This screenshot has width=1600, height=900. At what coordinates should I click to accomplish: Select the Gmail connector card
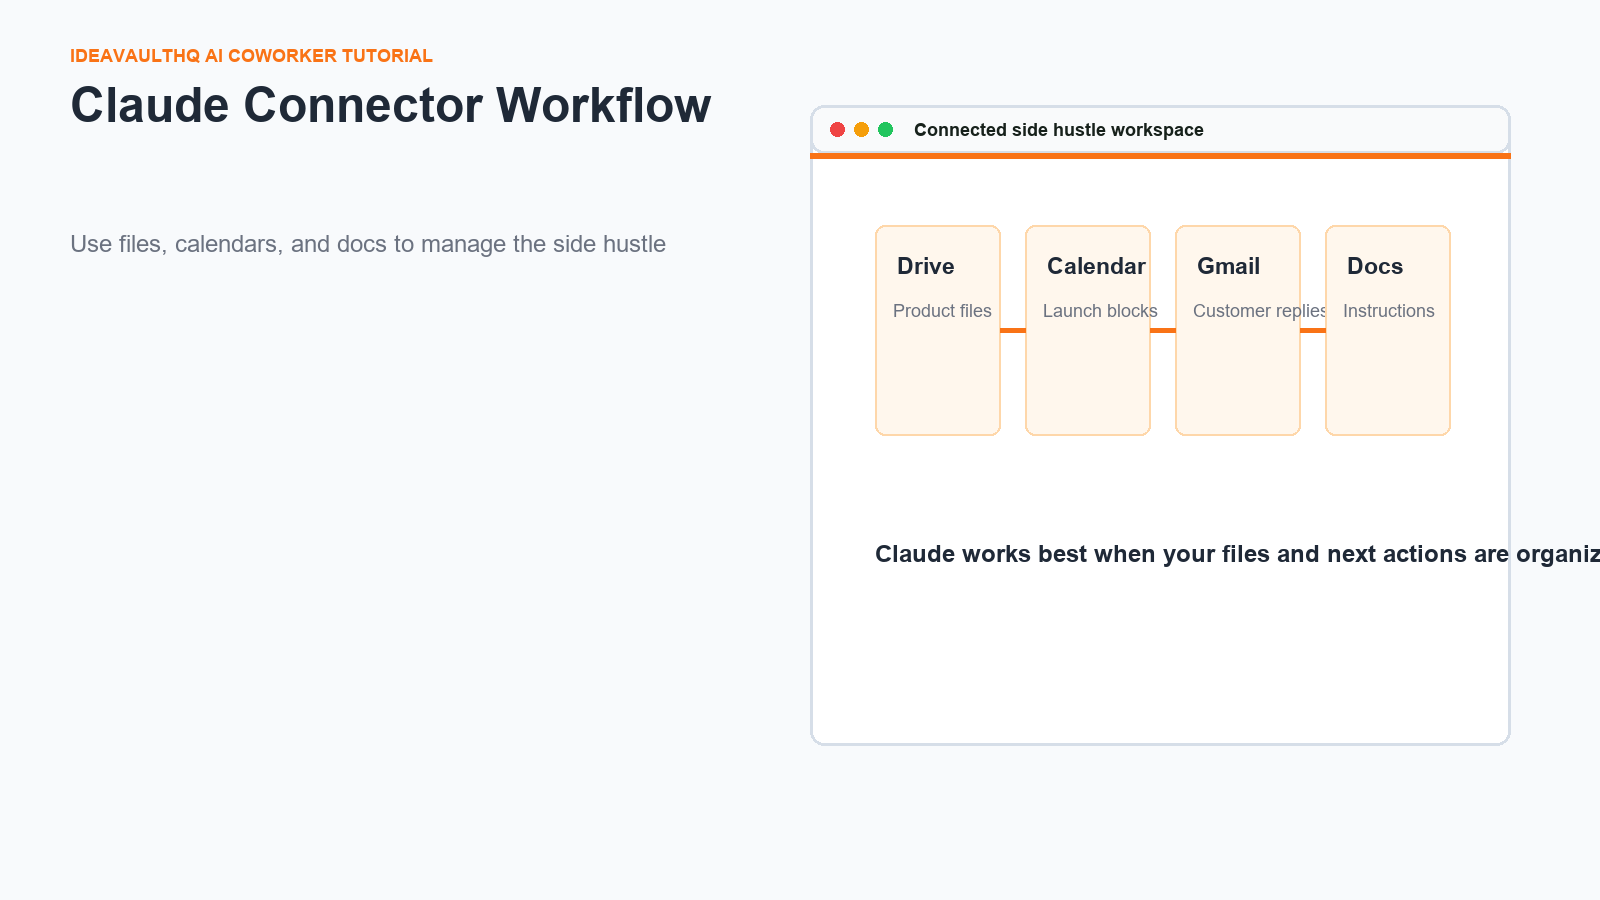(1238, 330)
